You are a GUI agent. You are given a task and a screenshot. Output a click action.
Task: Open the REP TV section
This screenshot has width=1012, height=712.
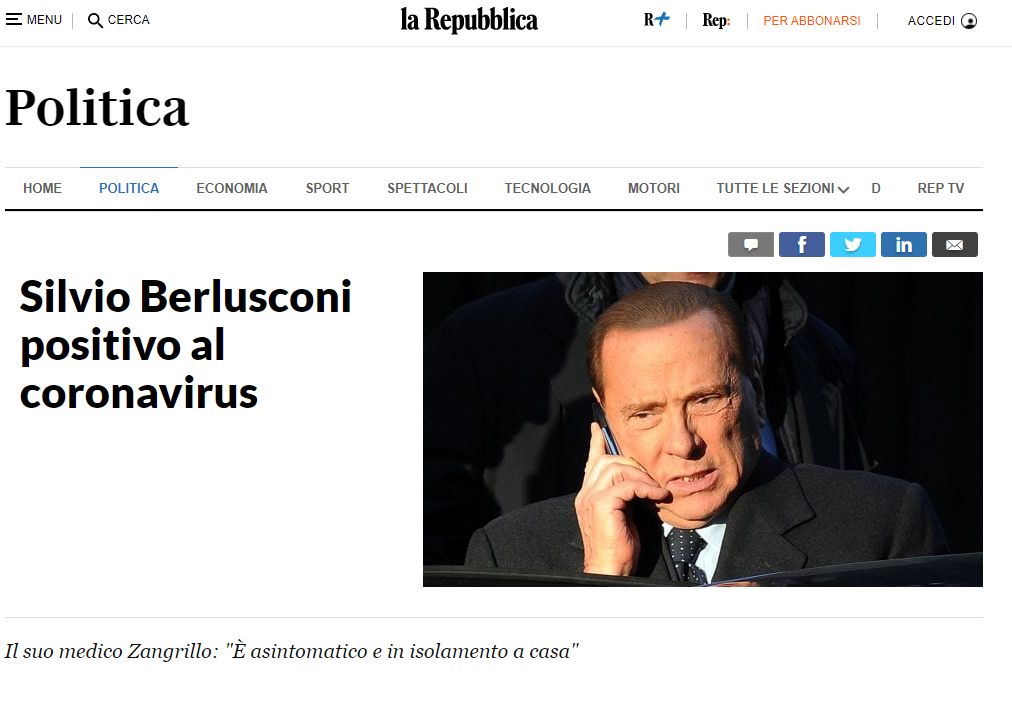pos(940,188)
